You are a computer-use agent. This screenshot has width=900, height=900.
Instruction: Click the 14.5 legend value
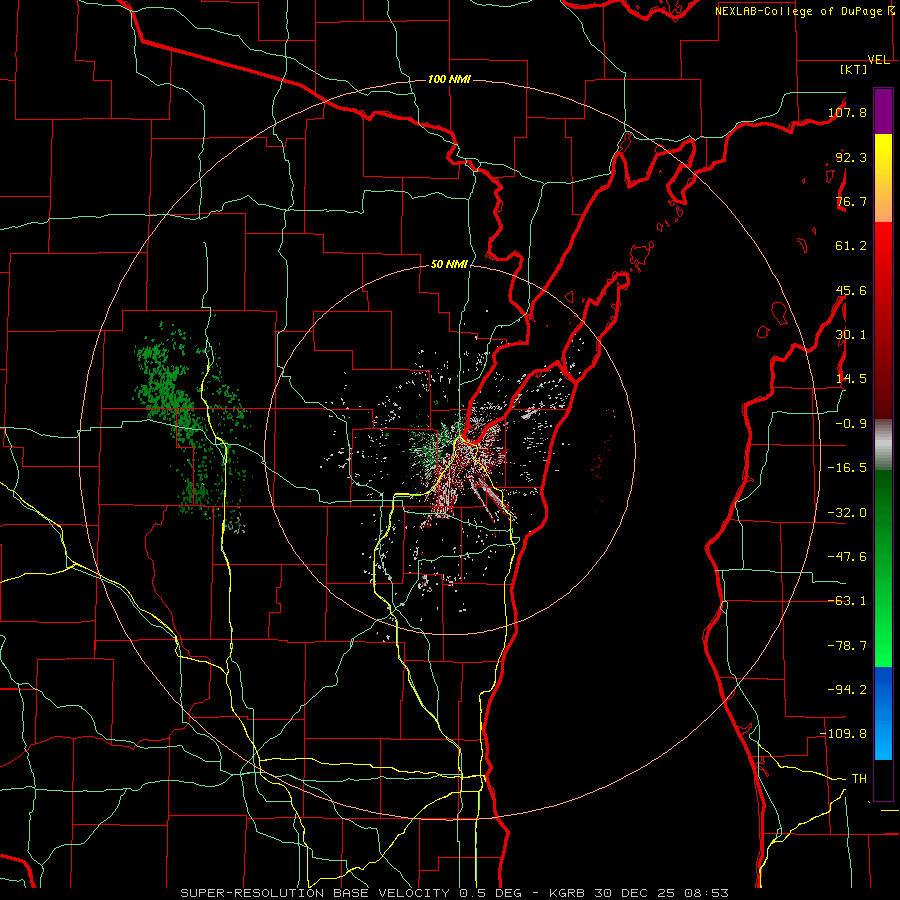click(851, 379)
